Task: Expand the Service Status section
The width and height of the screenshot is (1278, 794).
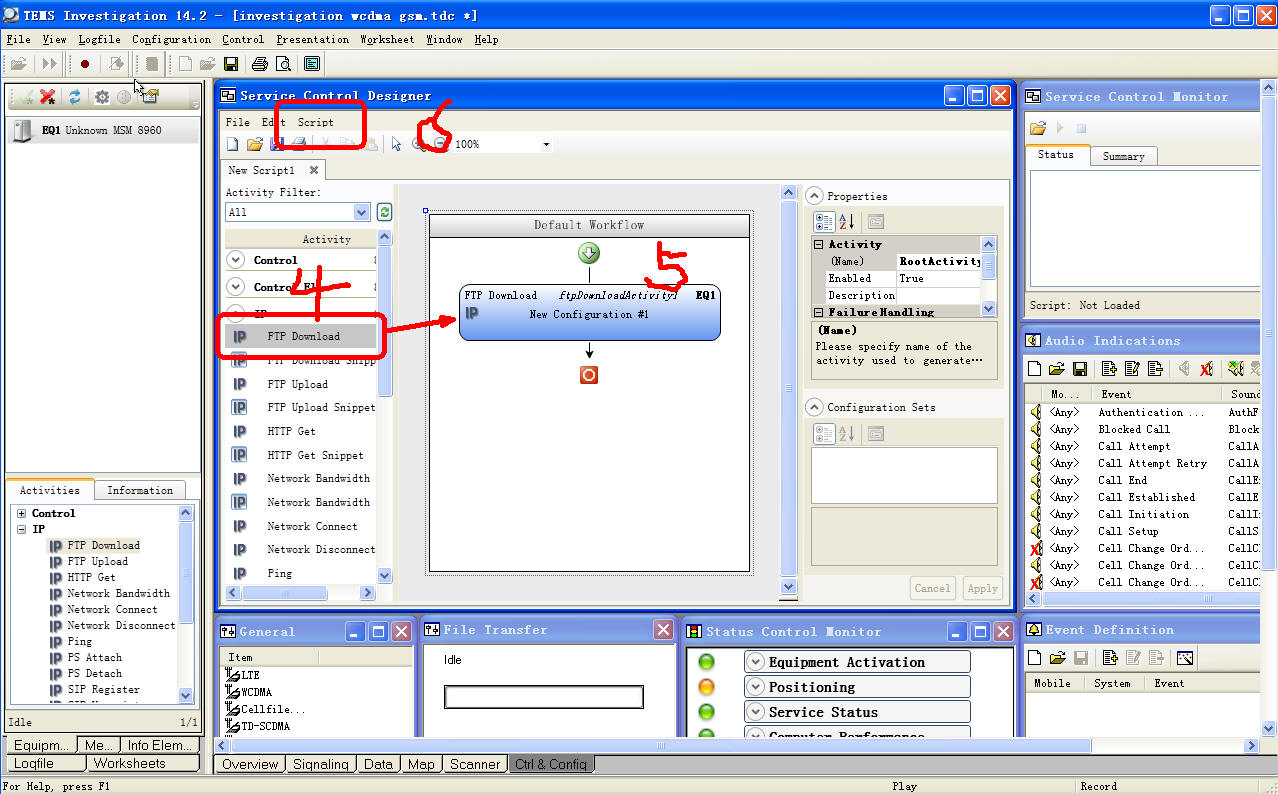Action: tap(757, 712)
